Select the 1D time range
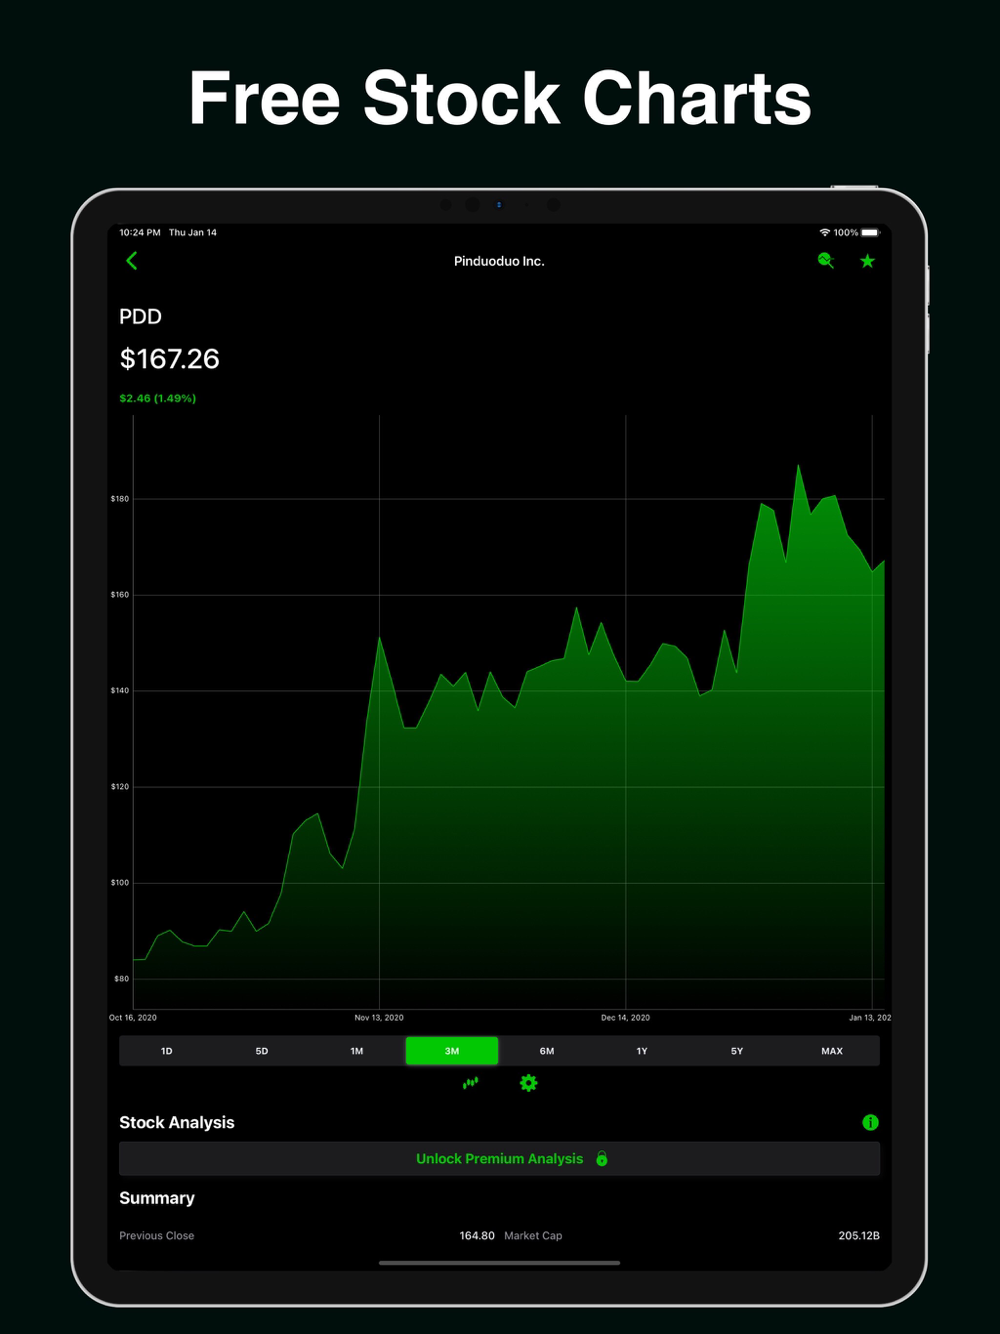The width and height of the screenshot is (1000, 1334). (167, 1051)
